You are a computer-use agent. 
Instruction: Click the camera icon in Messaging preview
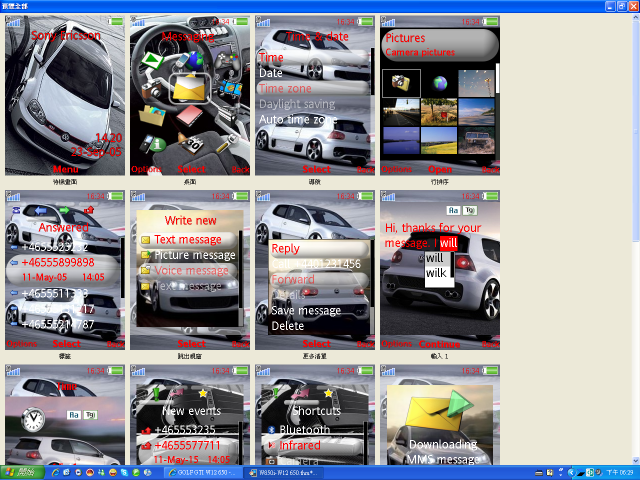point(151,88)
